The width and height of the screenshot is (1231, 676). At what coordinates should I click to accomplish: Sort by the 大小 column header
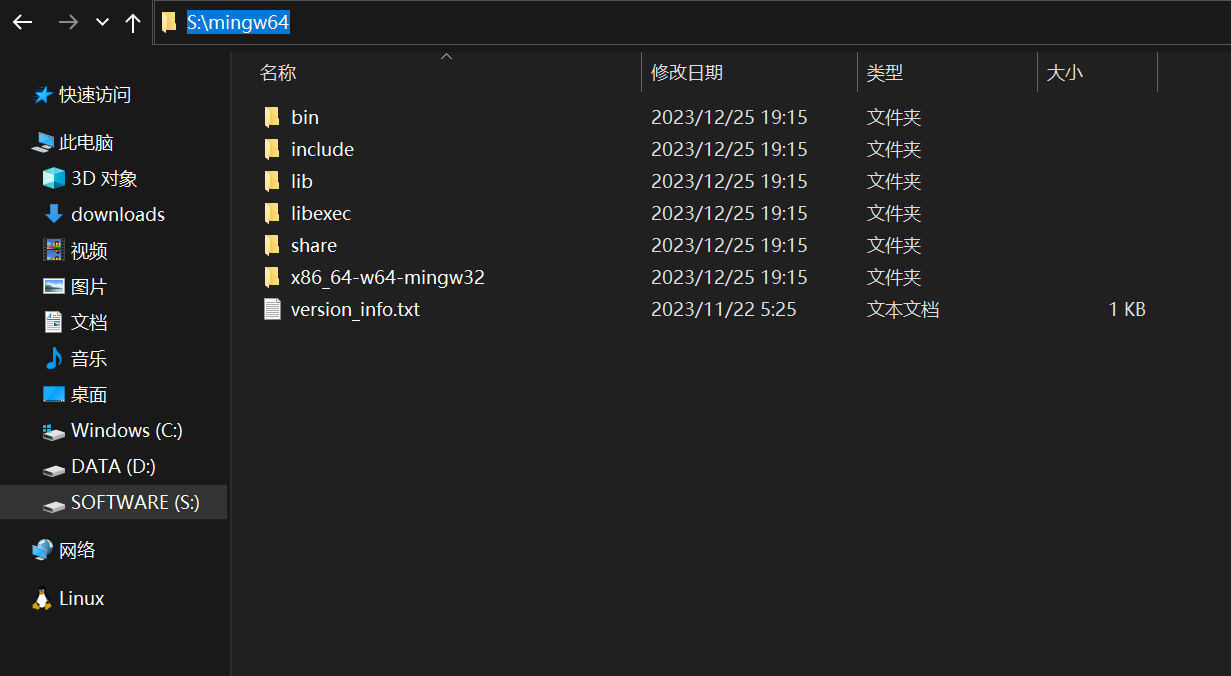coord(1064,73)
